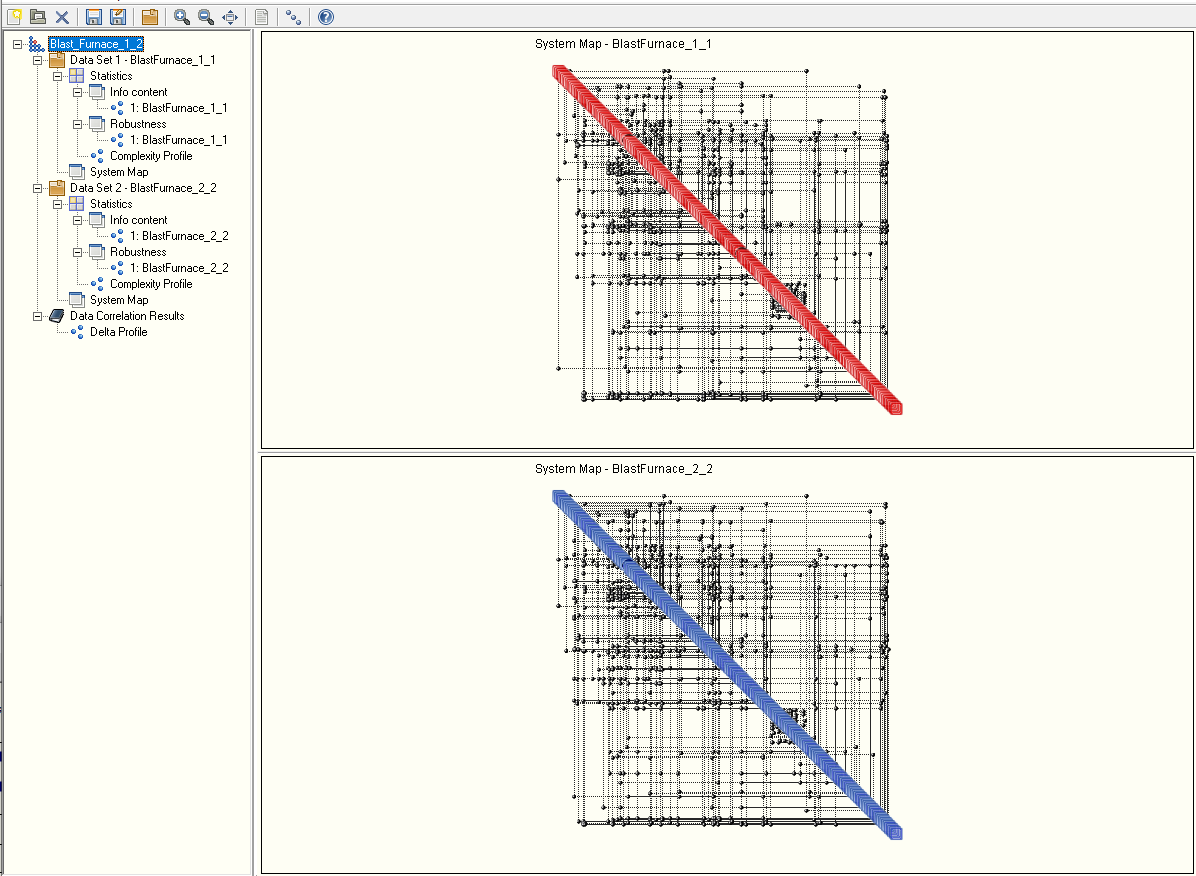1196x876 pixels.
Task: Click the New project toolbar icon
Action: (14, 16)
